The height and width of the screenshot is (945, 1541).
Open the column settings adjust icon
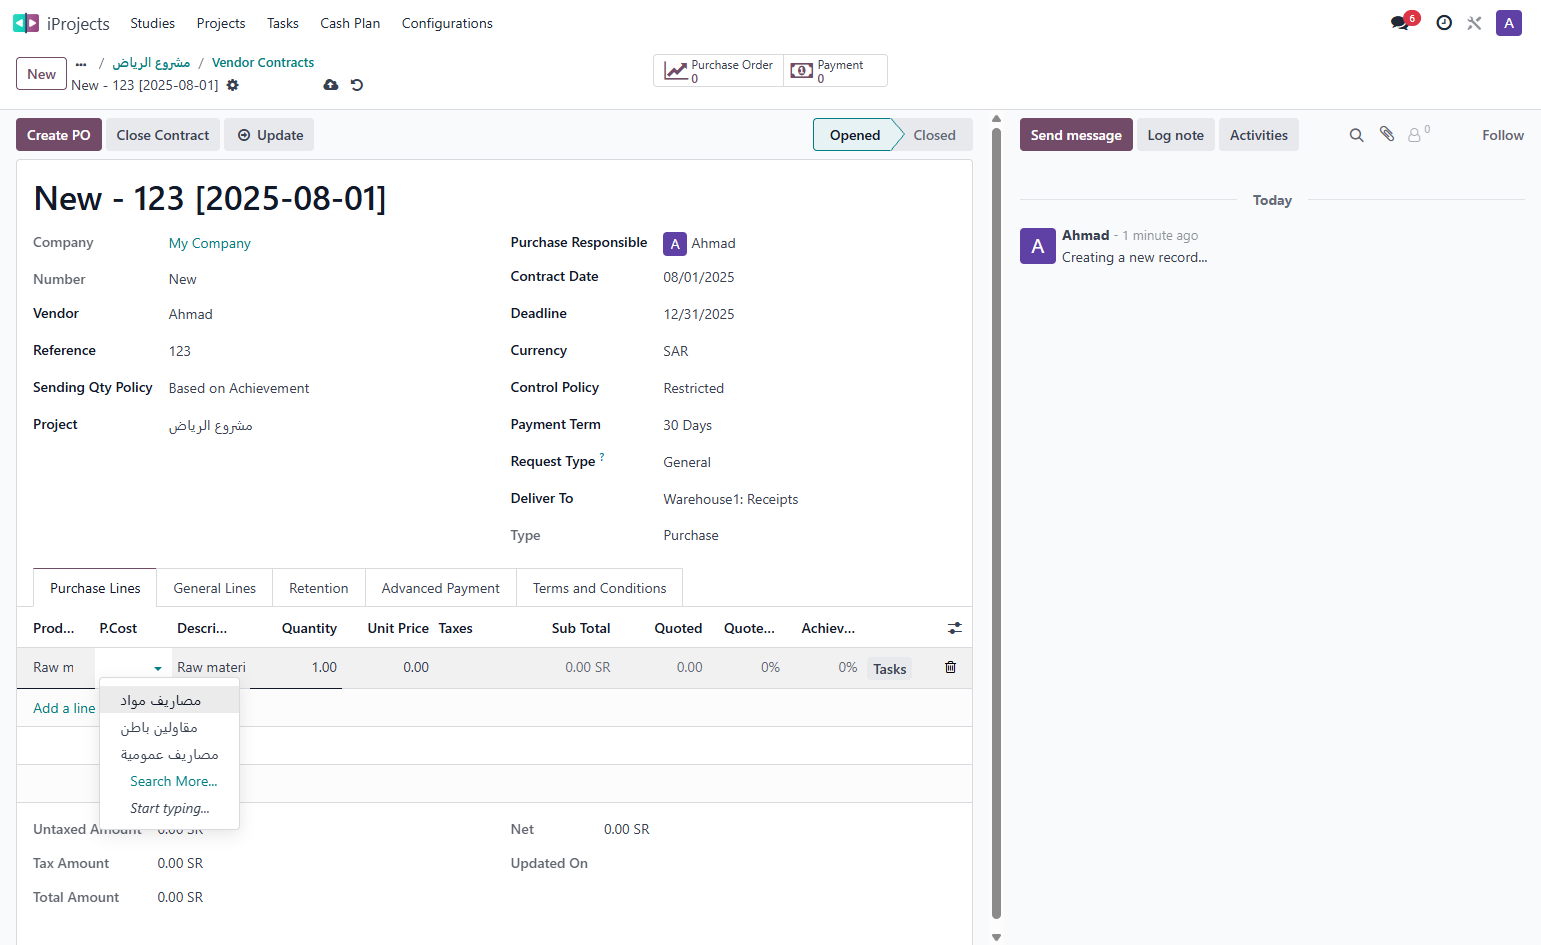pos(955,628)
